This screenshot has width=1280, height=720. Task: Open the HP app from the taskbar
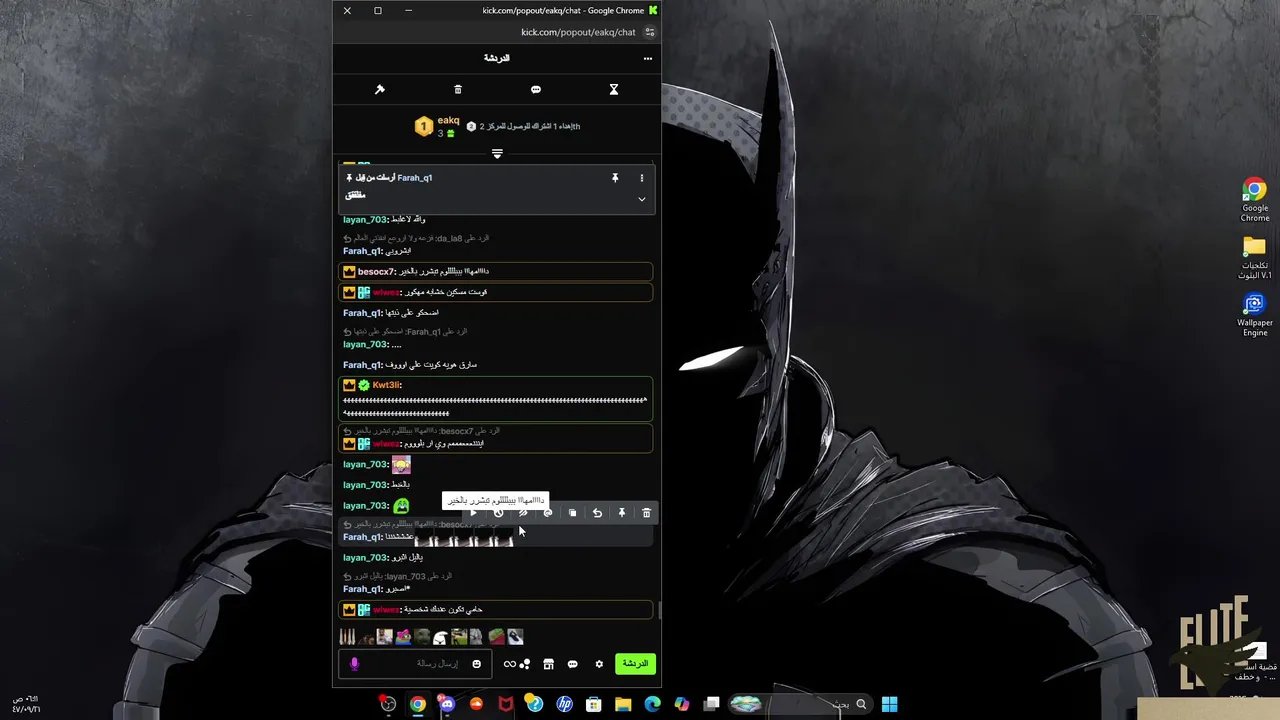(x=564, y=704)
